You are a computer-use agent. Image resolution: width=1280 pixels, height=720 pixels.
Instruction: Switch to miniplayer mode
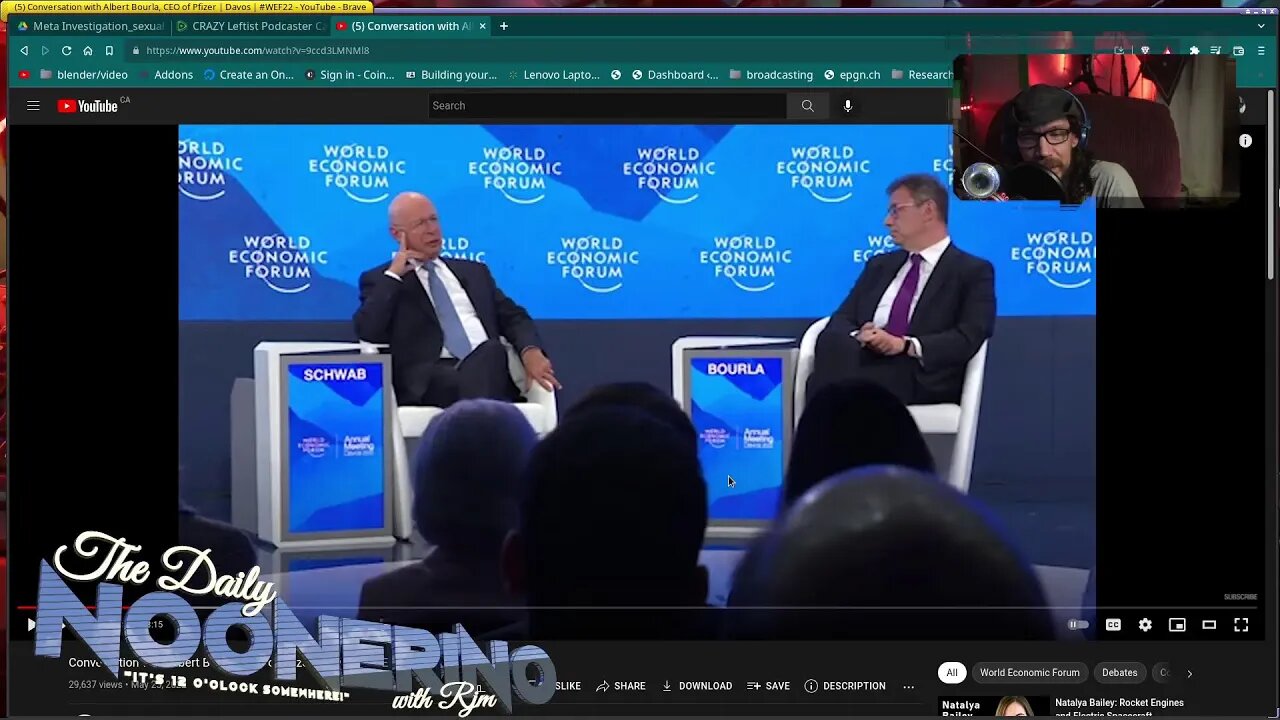(1177, 625)
